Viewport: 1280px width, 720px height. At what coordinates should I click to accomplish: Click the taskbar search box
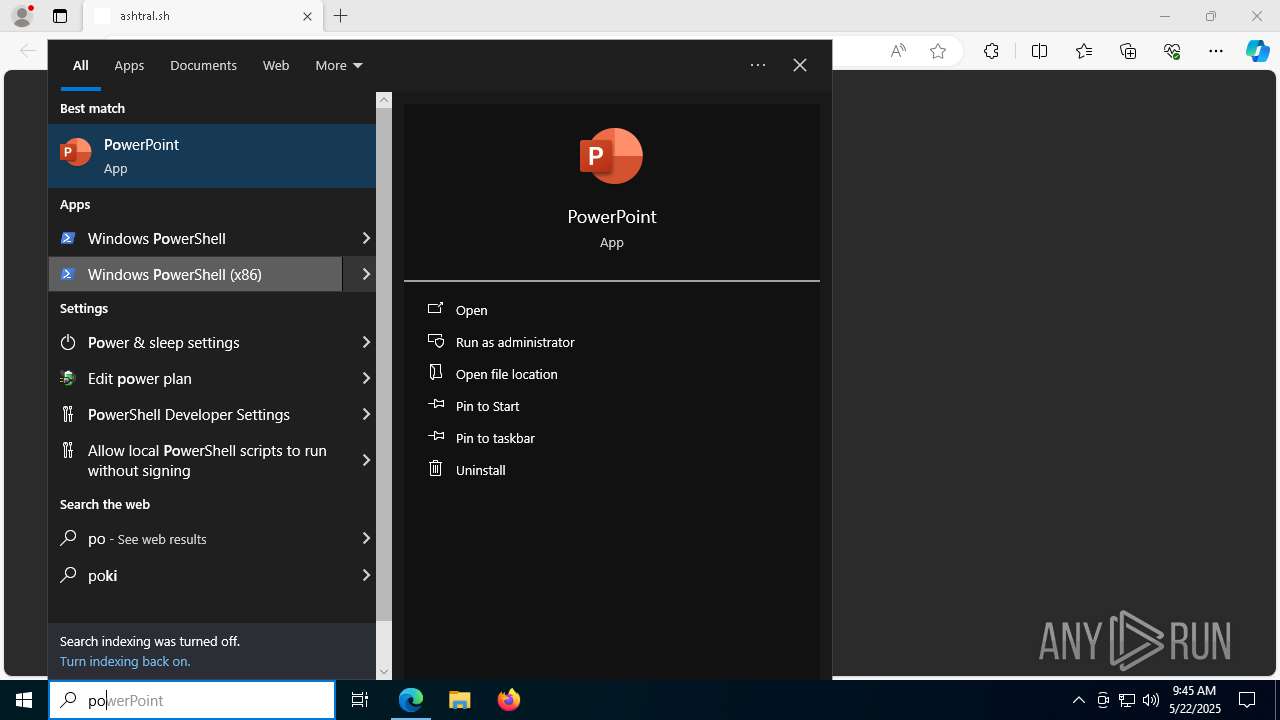point(192,700)
